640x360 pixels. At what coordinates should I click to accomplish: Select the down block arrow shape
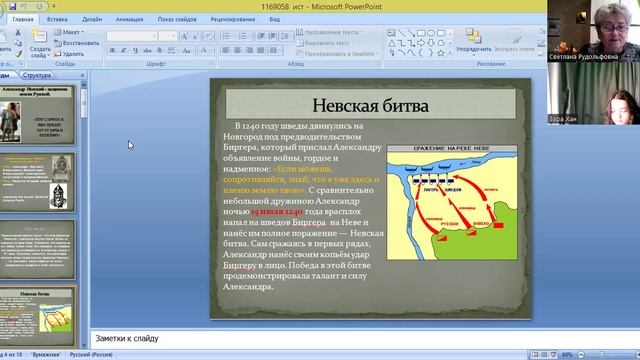click(x=431, y=43)
